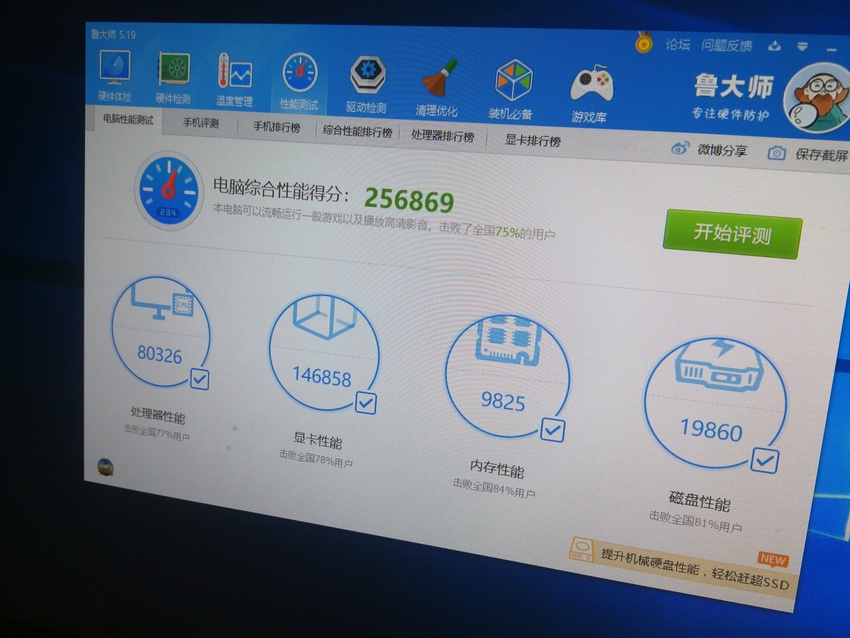The width and height of the screenshot is (850, 638).
Task: Switch to the 手机评测 tab
Action: point(201,123)
